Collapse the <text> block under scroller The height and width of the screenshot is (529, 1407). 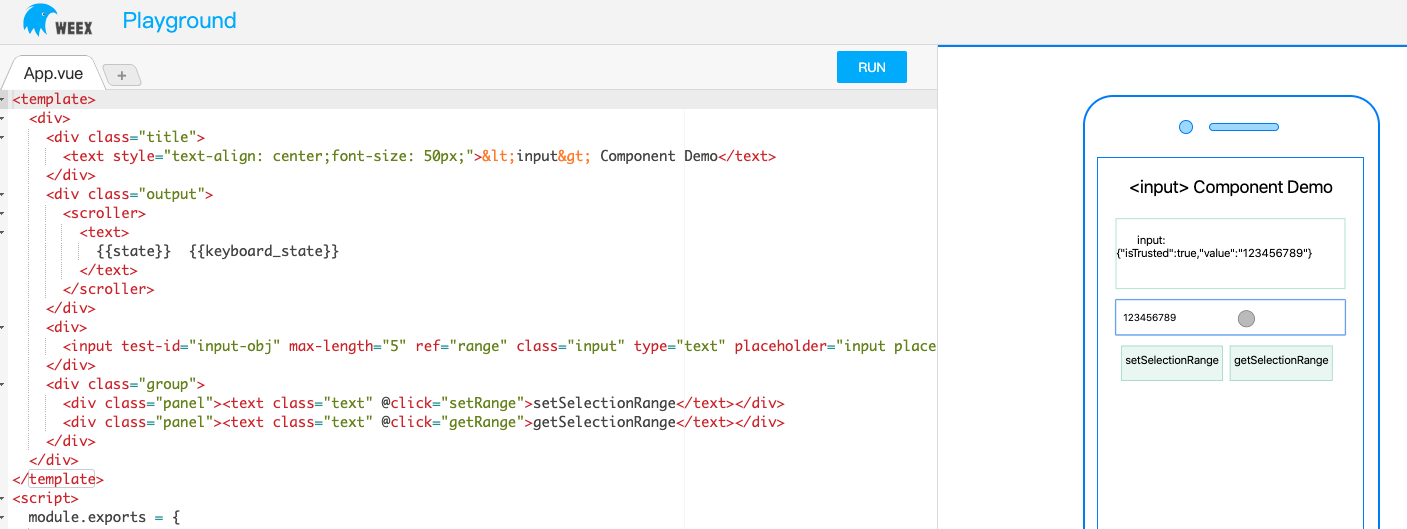(x=3, y=233)
